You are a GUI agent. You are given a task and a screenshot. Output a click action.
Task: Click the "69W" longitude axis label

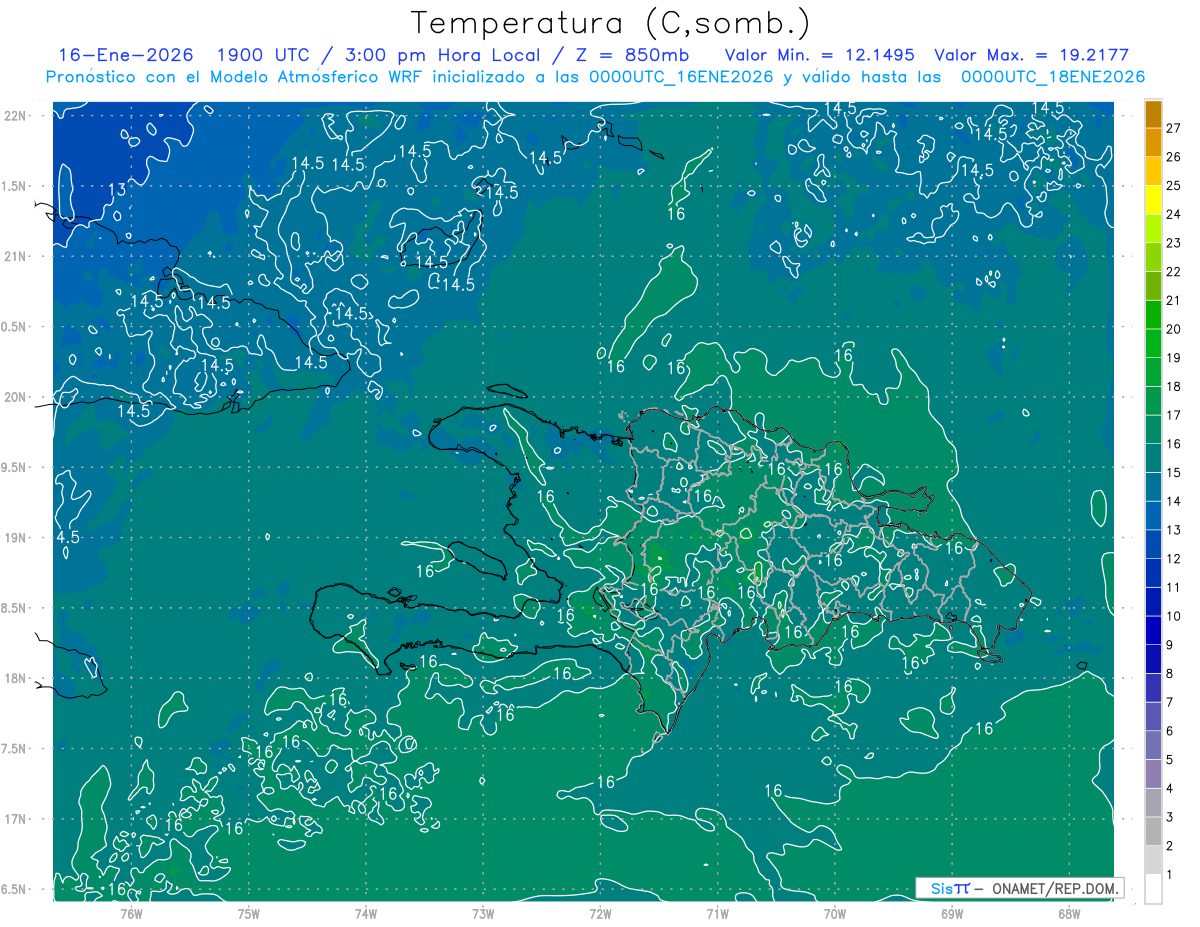[952, 913]
